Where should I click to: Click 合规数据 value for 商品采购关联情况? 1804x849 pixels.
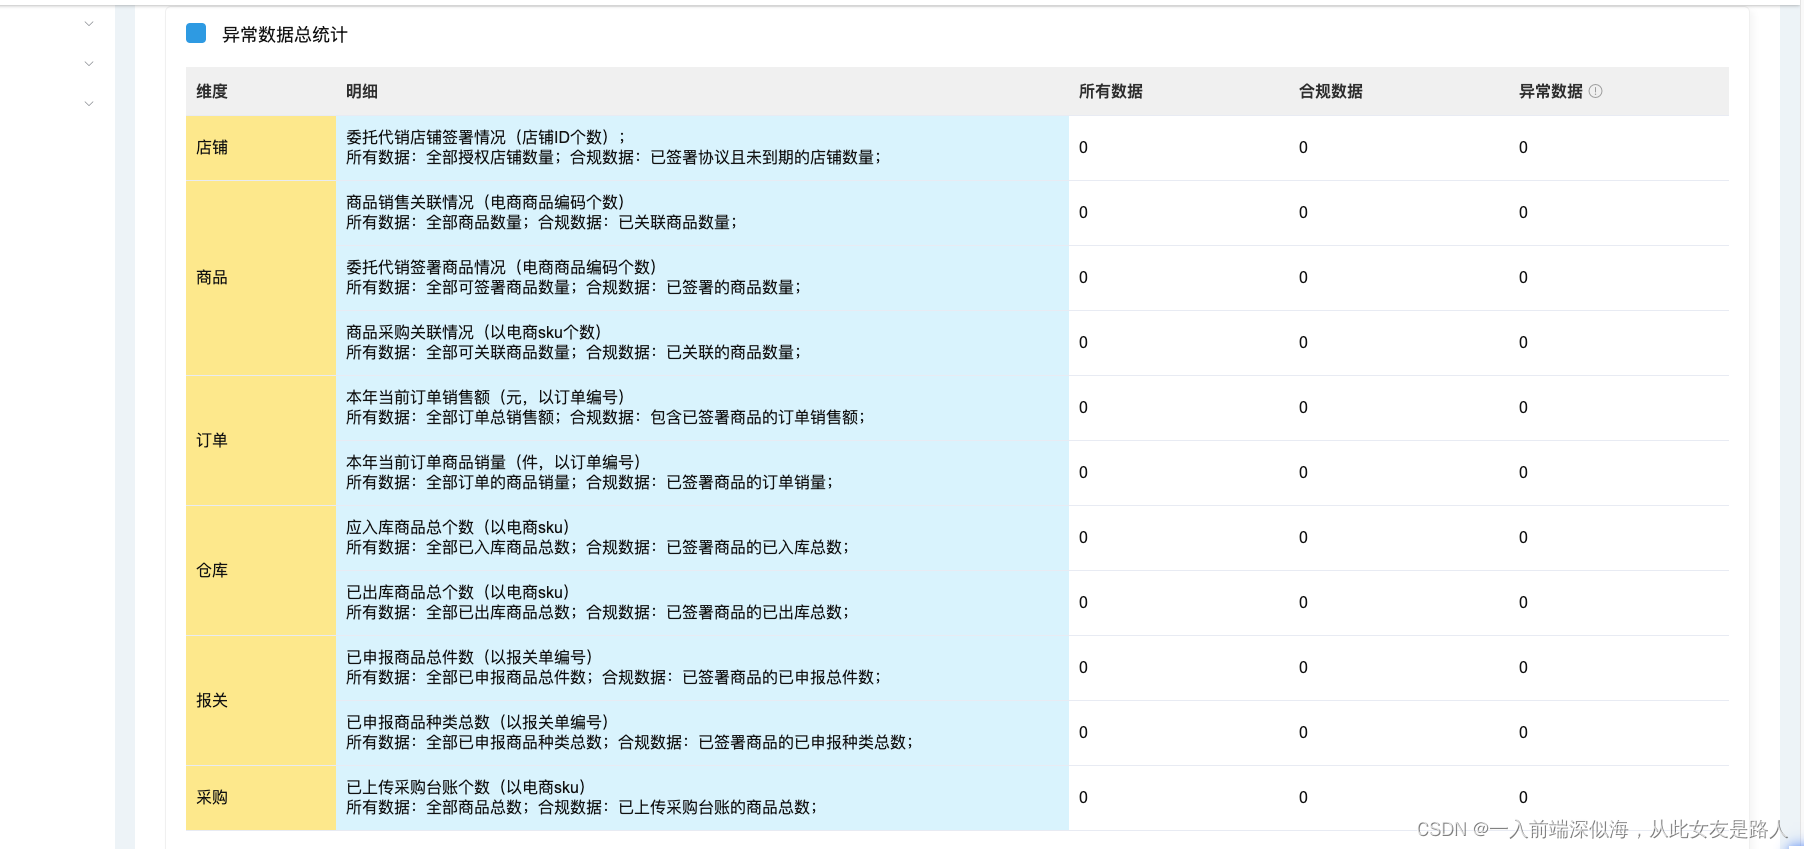(x=1303, y=343)
